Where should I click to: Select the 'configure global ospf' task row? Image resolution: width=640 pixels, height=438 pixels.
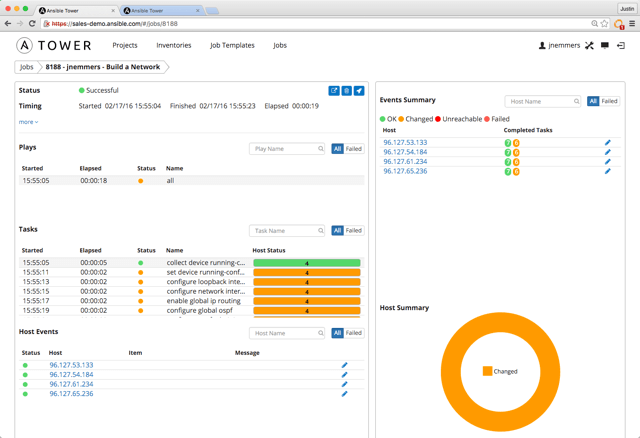(x=191, y=311)
